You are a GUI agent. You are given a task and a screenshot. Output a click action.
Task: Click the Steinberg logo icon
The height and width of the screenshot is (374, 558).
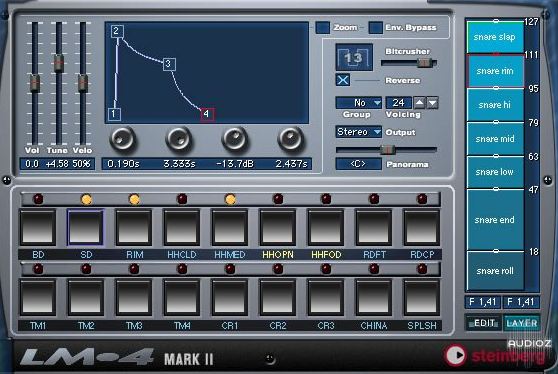pos(456,355)
